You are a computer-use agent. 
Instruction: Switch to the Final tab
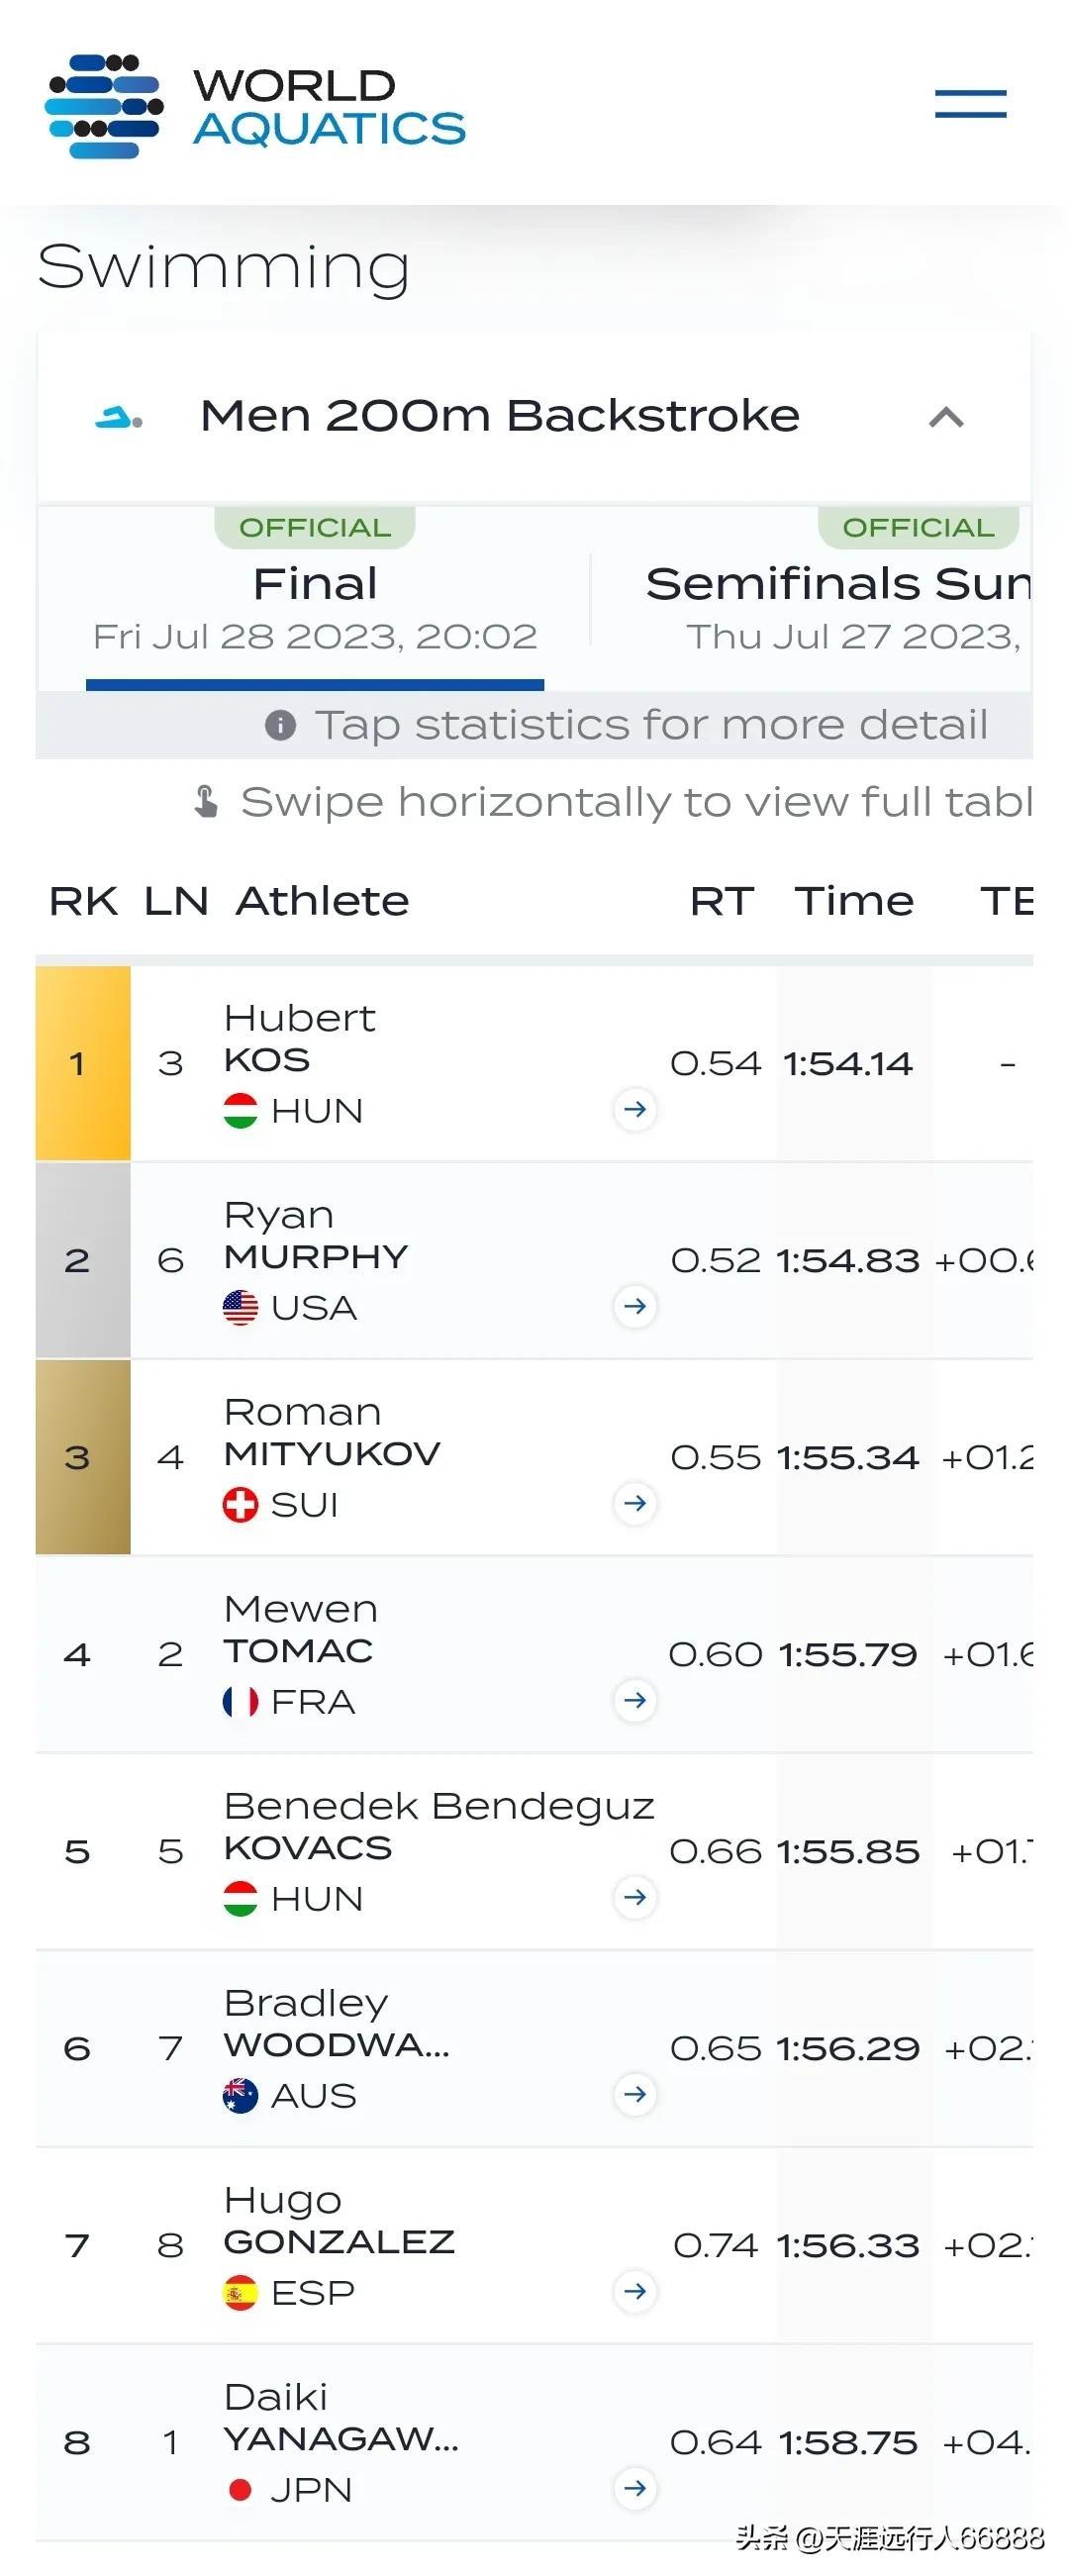315,600
